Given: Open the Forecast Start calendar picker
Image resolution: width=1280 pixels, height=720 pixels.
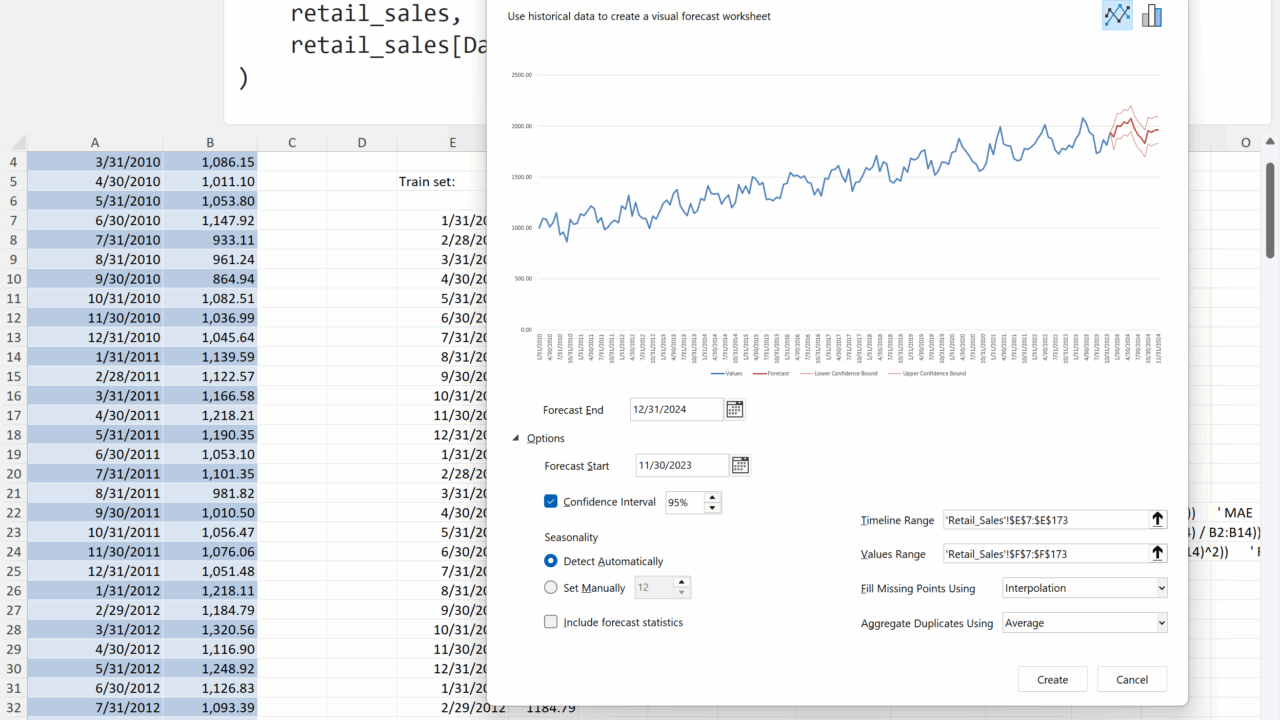Looking at the screenshot, I should click(x=741, y=465).
